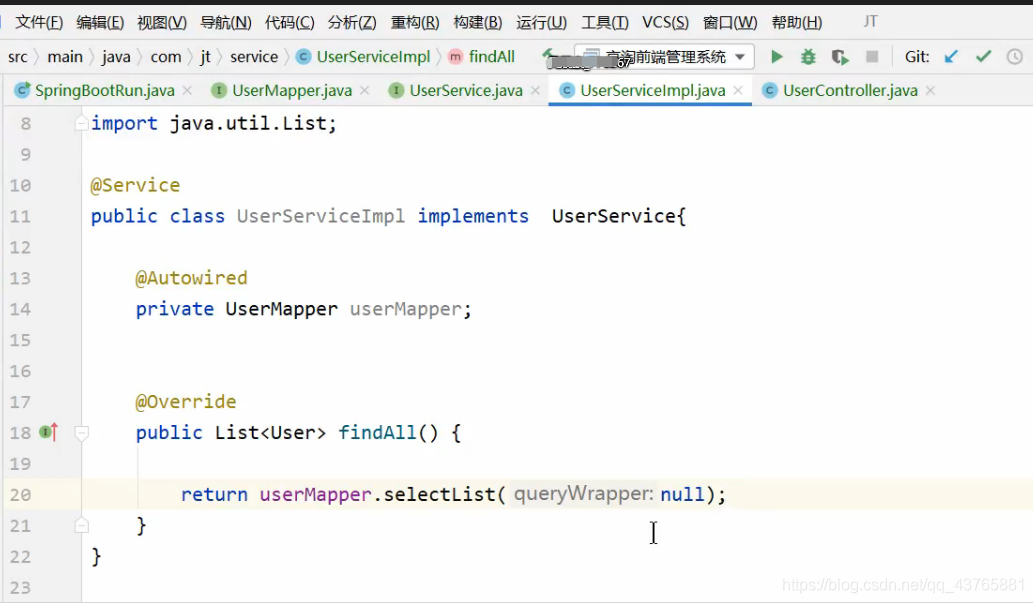The width and height of the screenshot is (1033, 603).
Task: Run the project with the green play icon
Action: pyautogui.click(x=777, y=57)
